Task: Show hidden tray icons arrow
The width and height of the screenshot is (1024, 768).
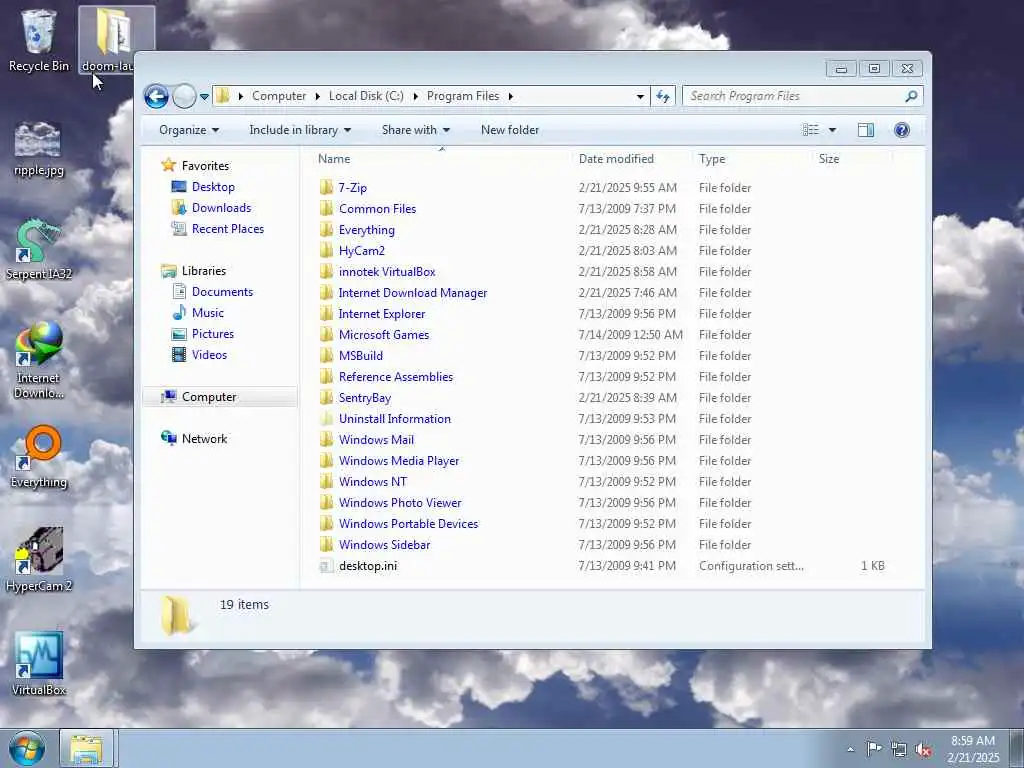Action: coord(850,750)
